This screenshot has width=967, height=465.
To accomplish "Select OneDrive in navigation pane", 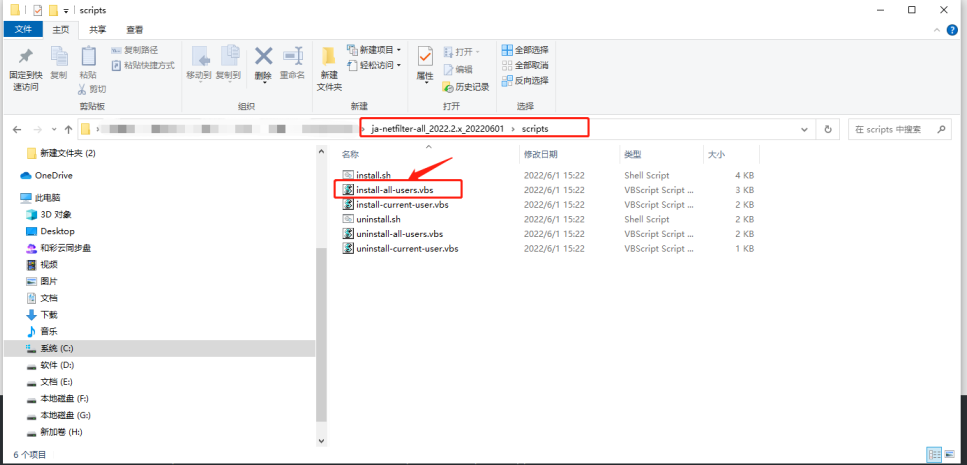I will pyautogui.click(x=54, y=175).
